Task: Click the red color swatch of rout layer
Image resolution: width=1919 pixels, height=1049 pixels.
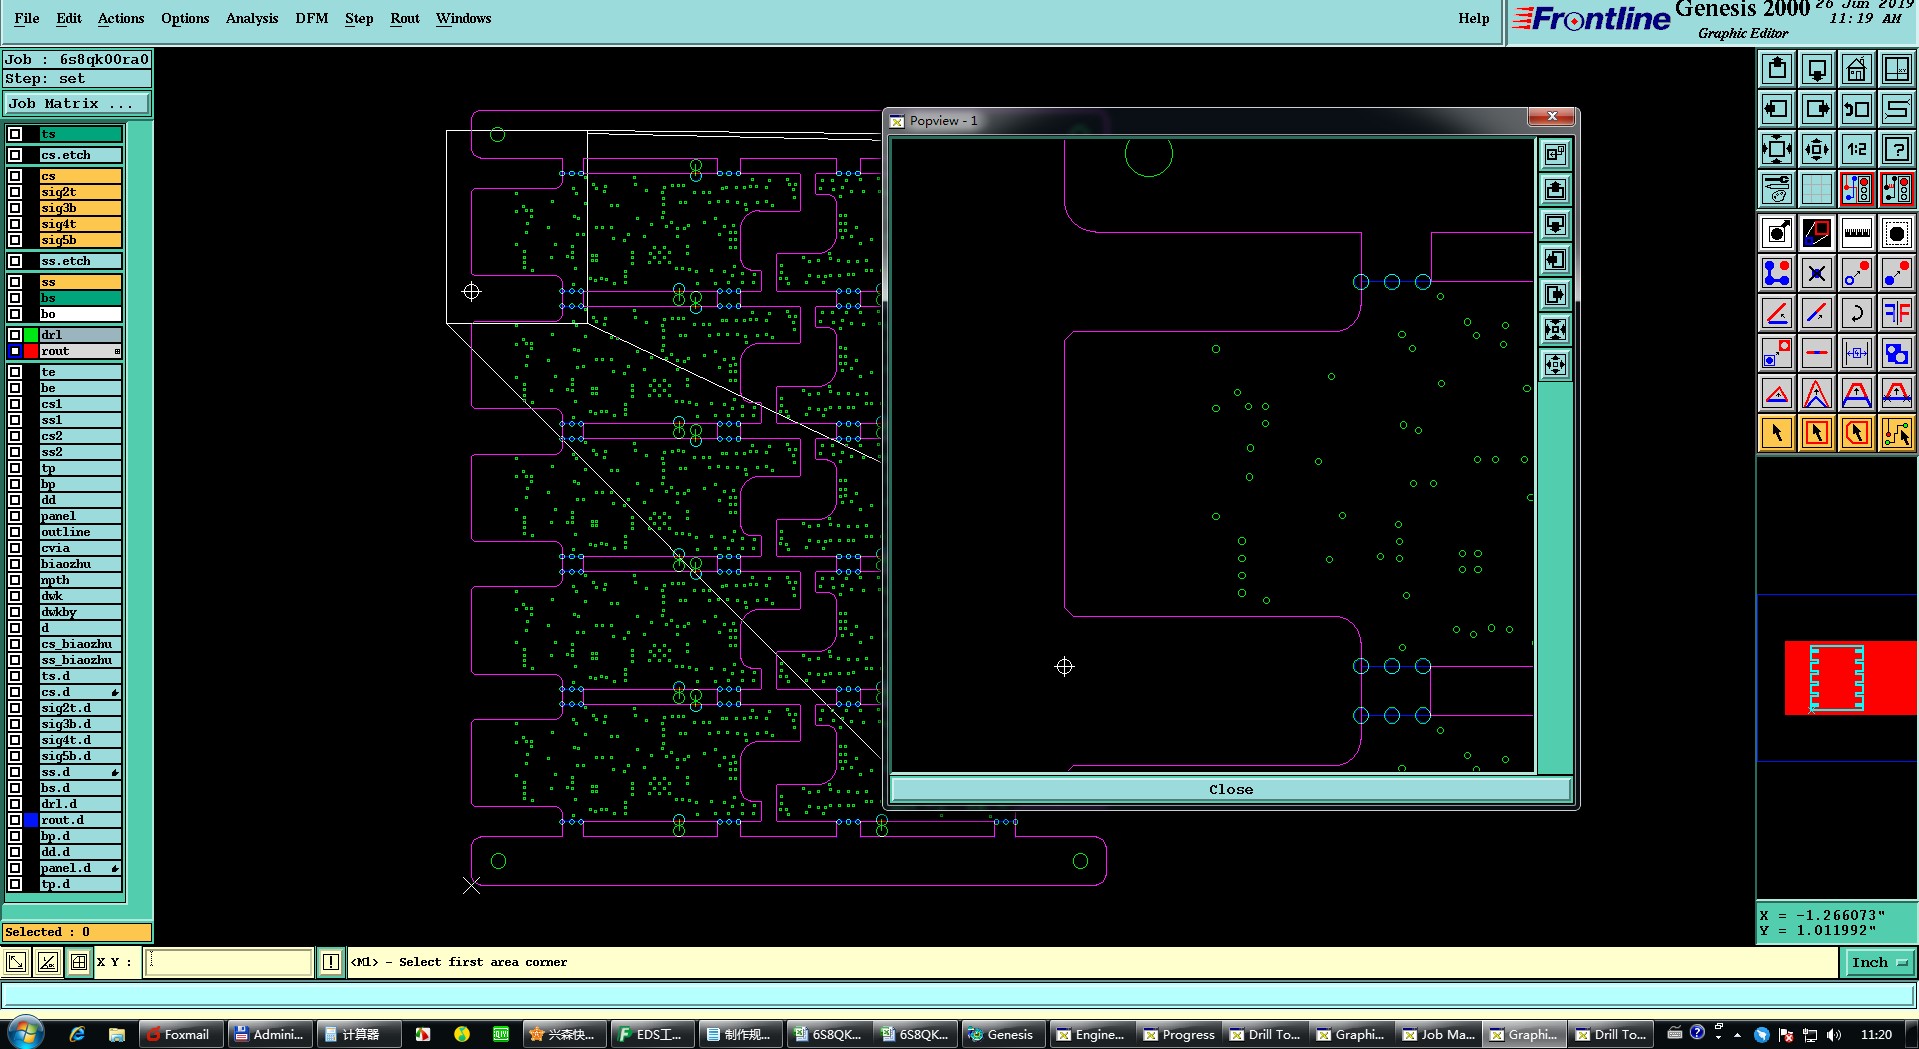Action: click(31, 351)
